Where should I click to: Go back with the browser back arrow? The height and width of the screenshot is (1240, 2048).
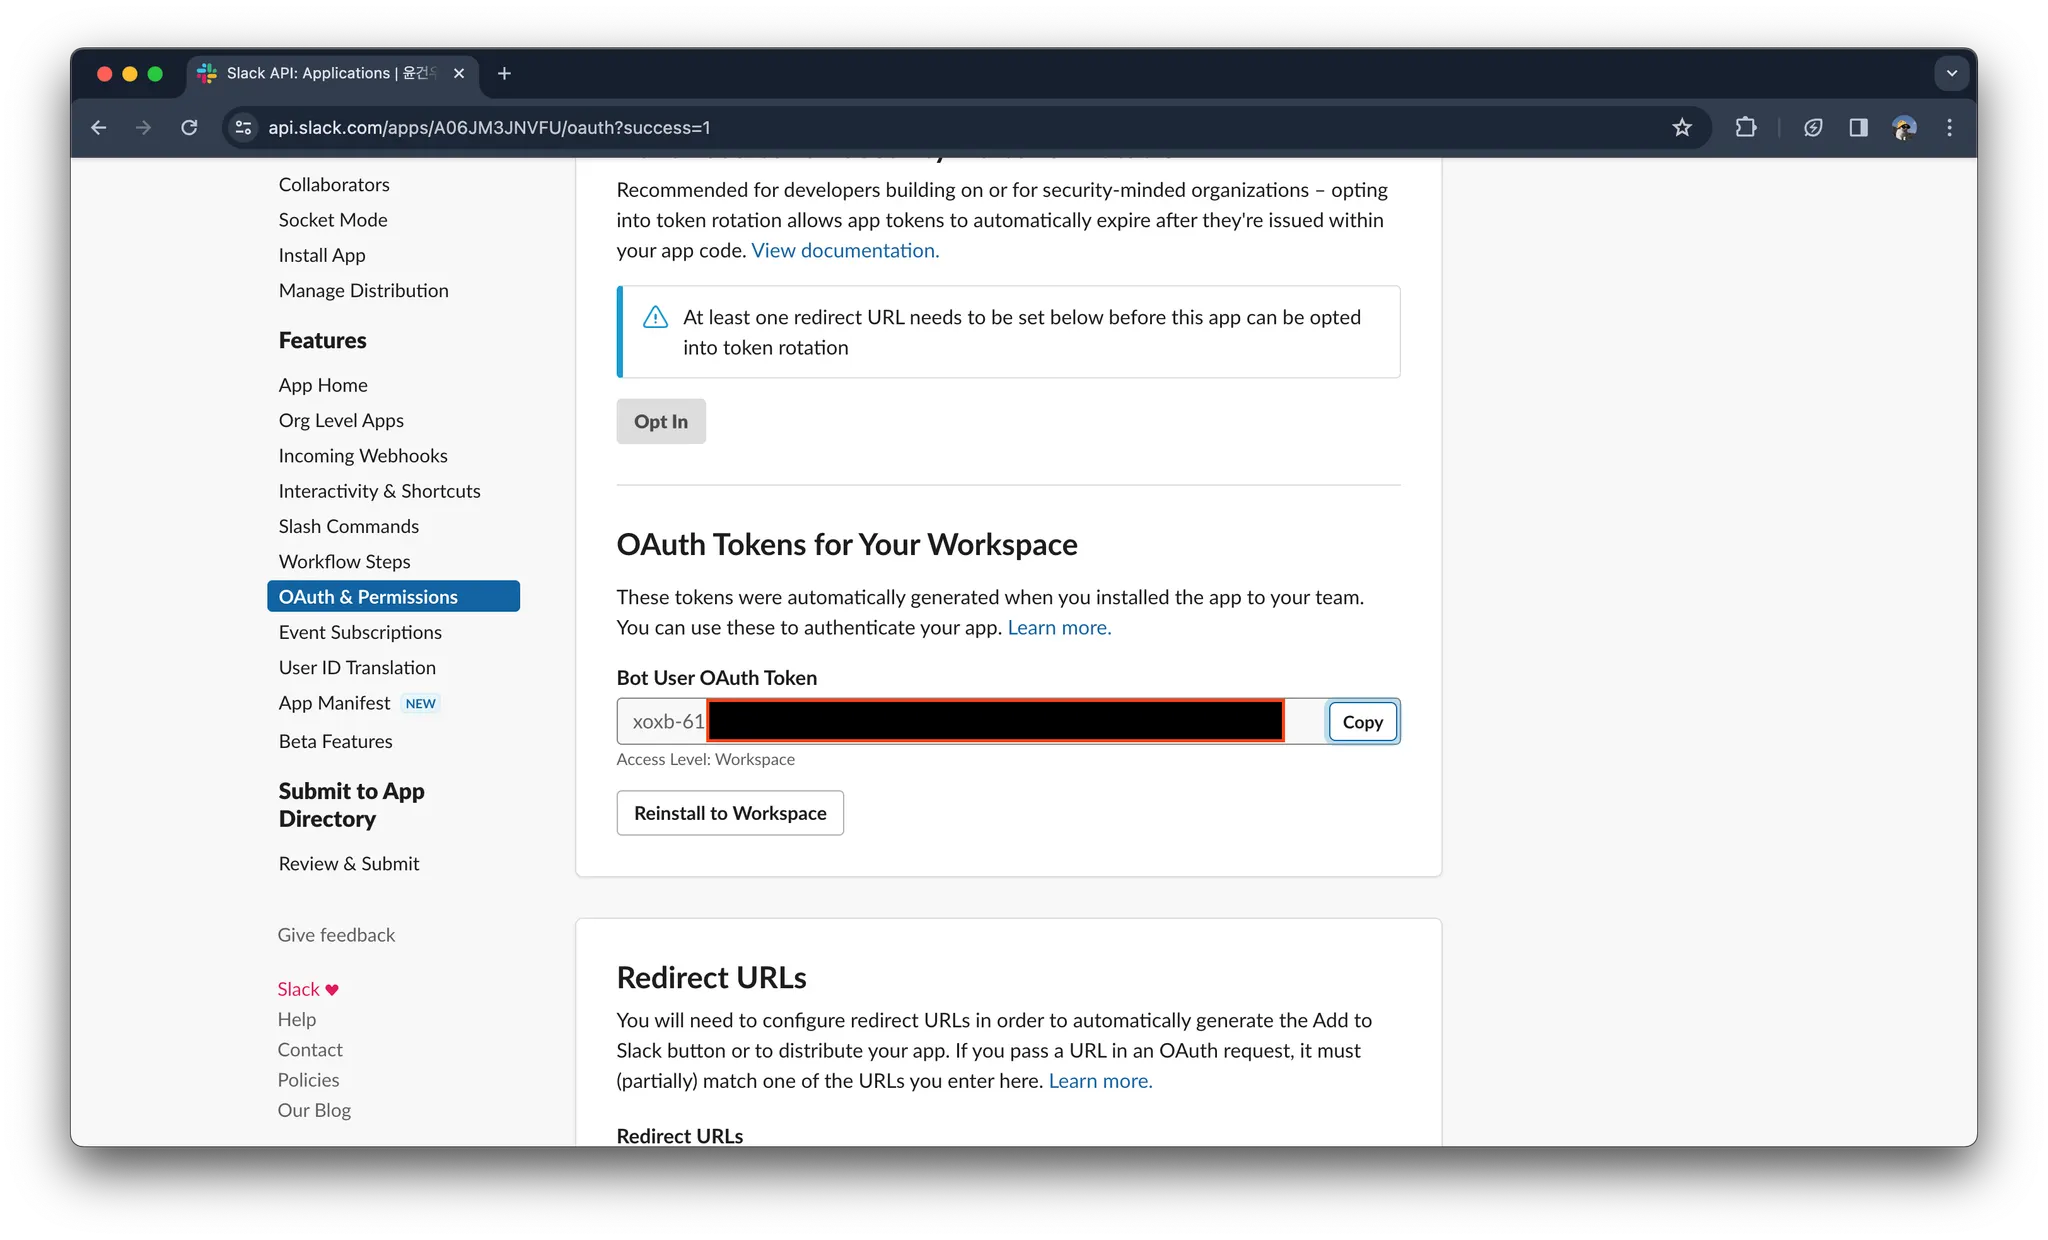[x=98, y=127]
